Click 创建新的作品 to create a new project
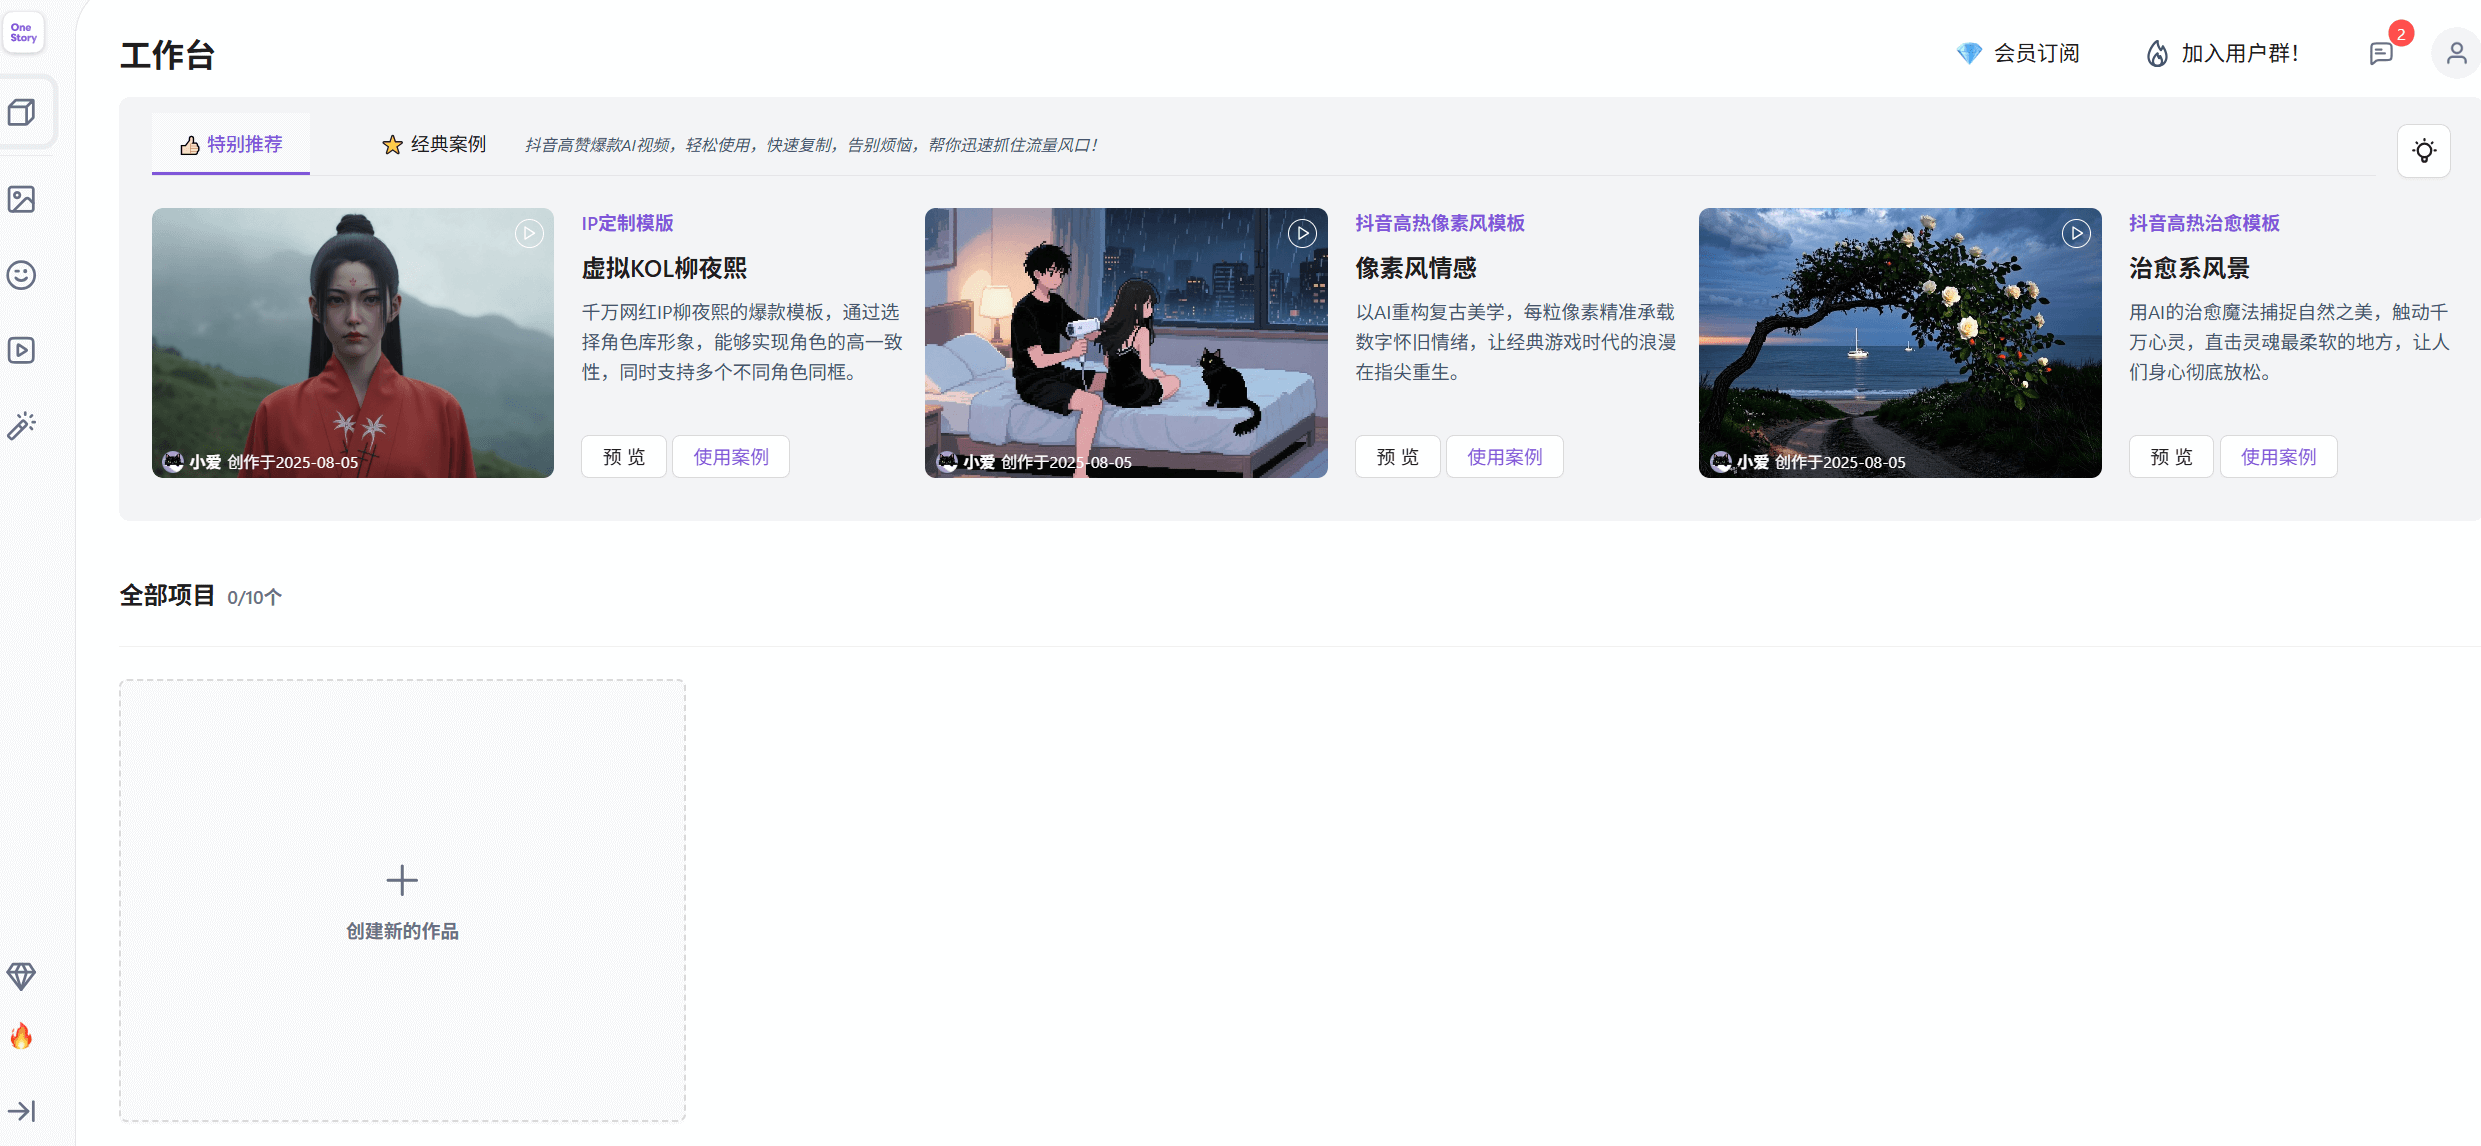This screenshot has height=1146, width=2481. 401,901
